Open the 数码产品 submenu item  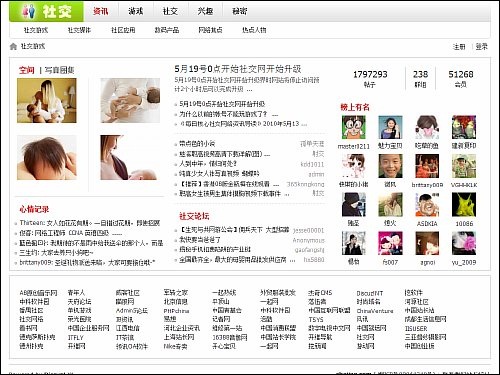(x=167, y=30)
